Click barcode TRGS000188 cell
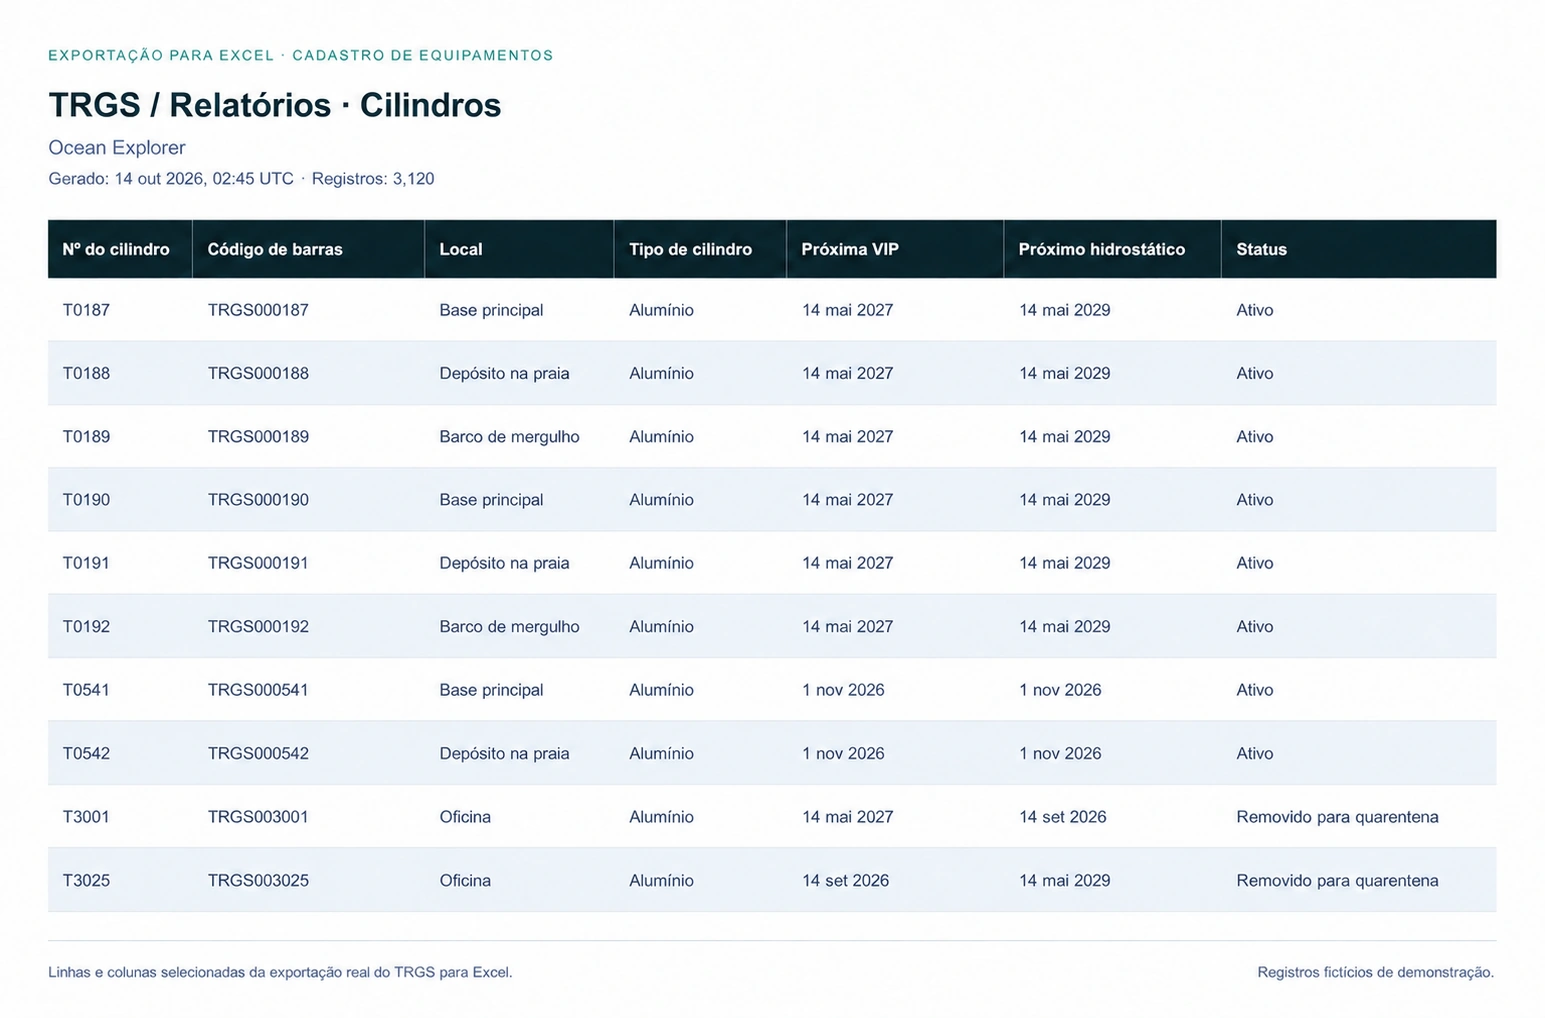The image size is (1545, 1018). [258, 373]
